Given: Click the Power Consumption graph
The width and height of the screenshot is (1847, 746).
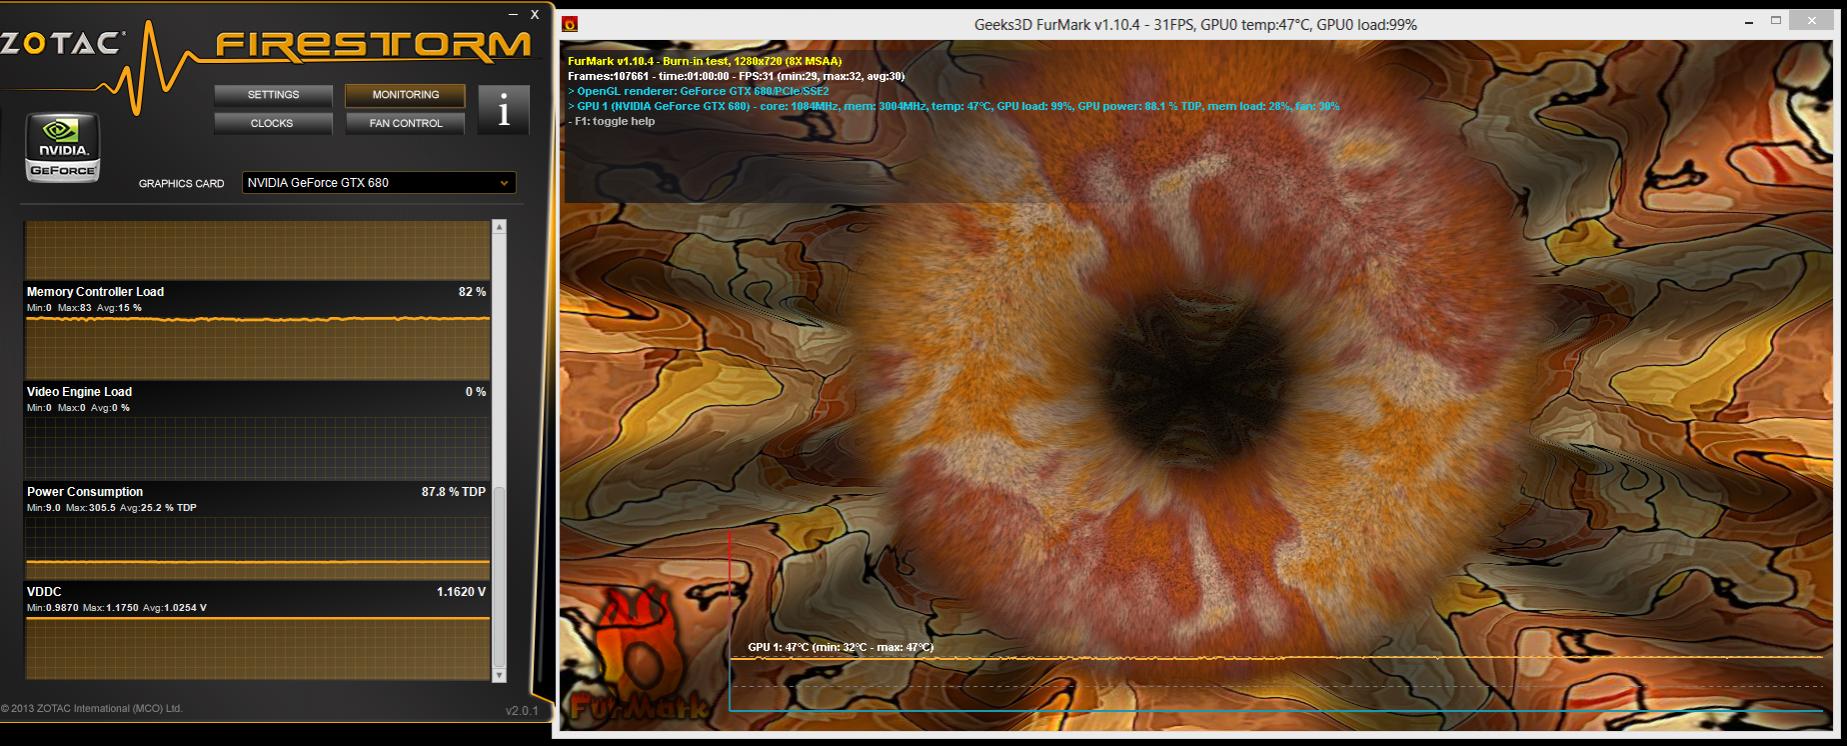Looking at the screenshot, I should point(257,547).
